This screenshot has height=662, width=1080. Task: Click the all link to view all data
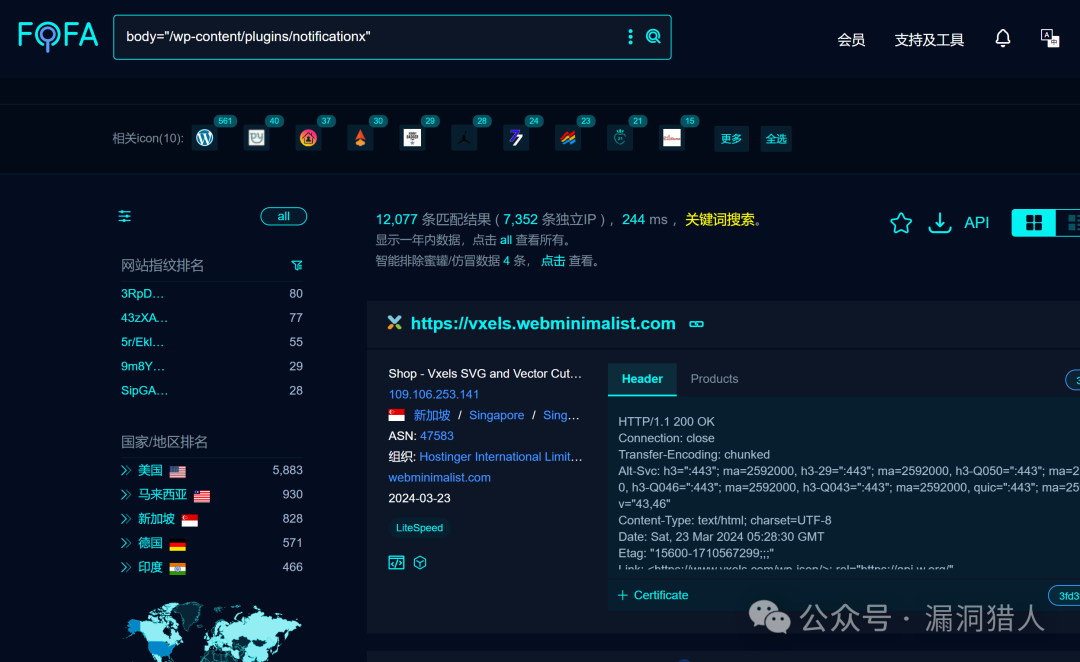[506, 240]
